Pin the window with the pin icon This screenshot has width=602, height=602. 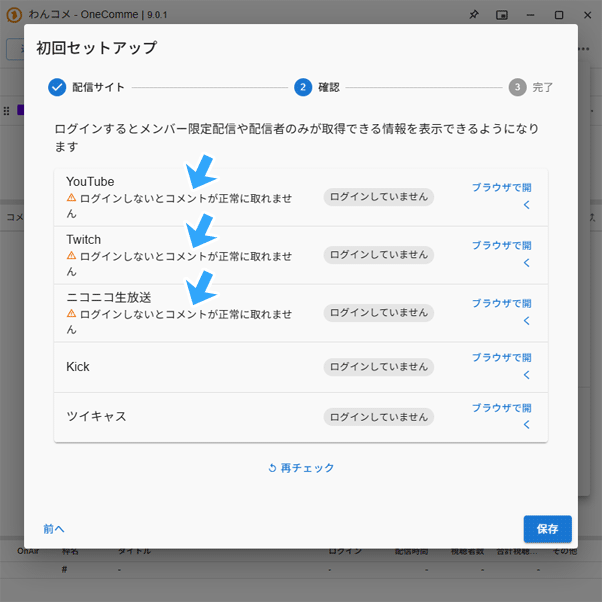tap(474, 15)
